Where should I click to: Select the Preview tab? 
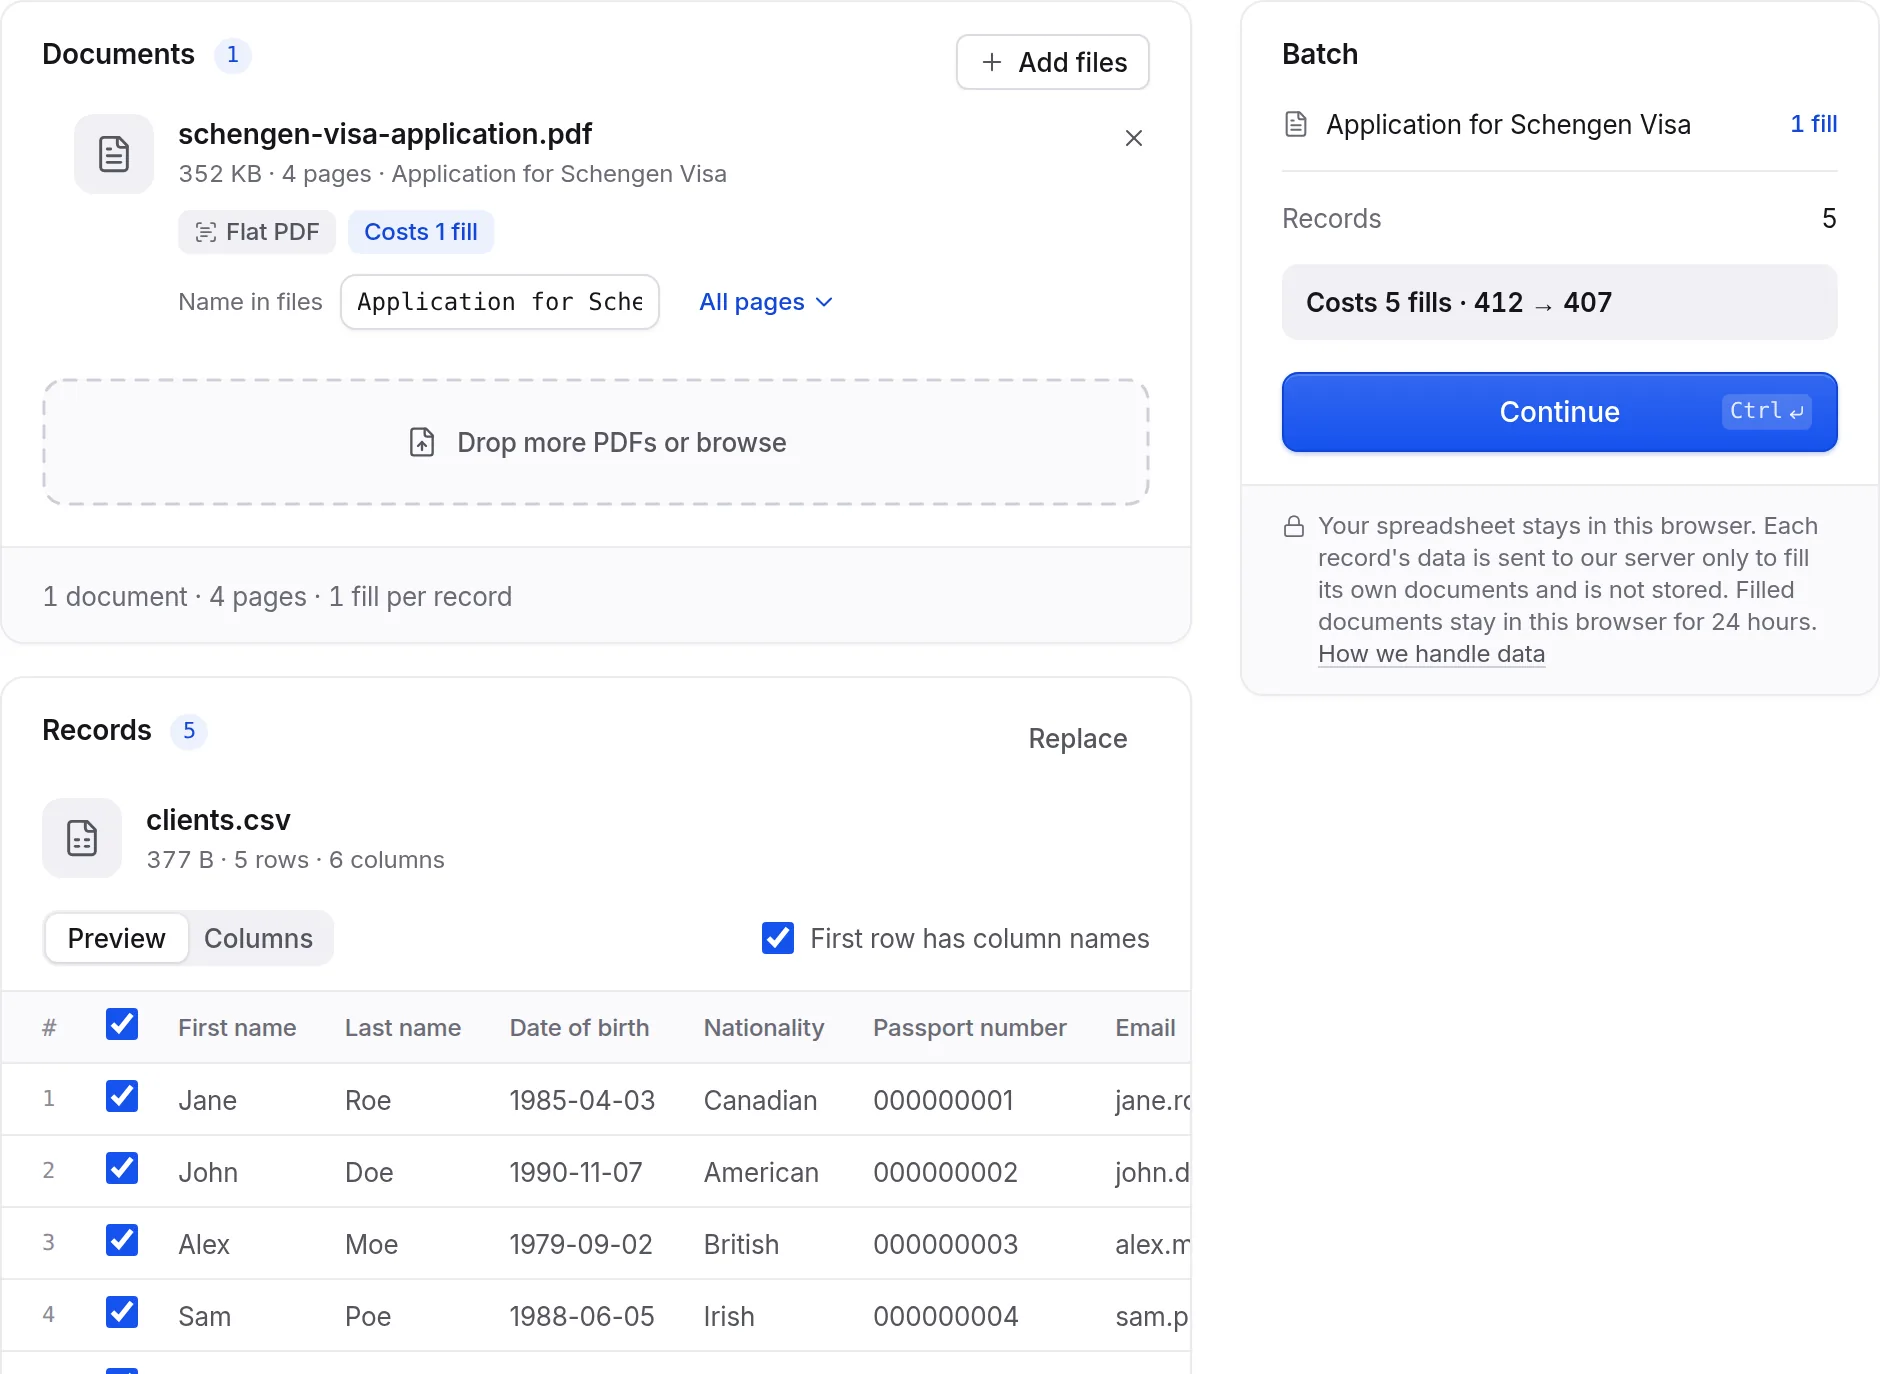click(x=117, y=938)
